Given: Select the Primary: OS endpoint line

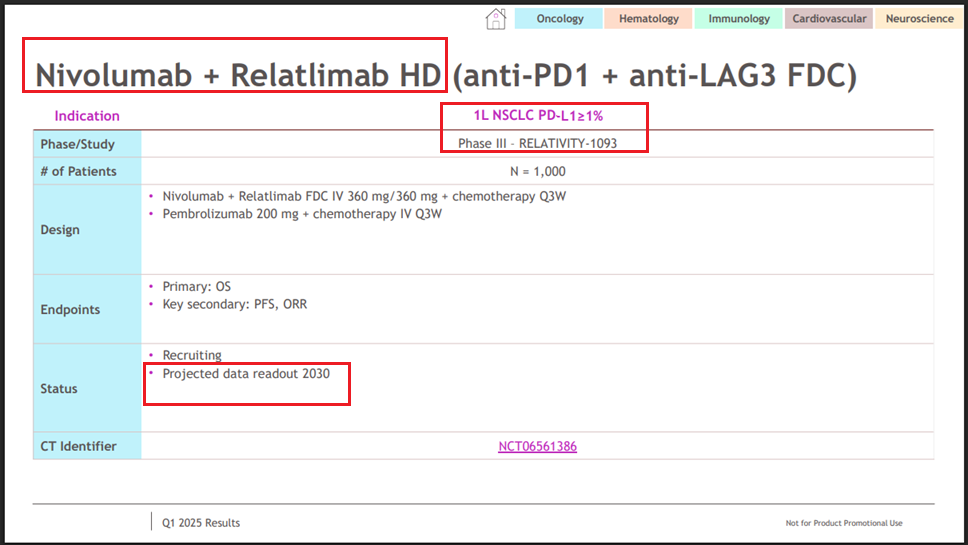Looking at the screenshot, I should (x=196, y=286).
